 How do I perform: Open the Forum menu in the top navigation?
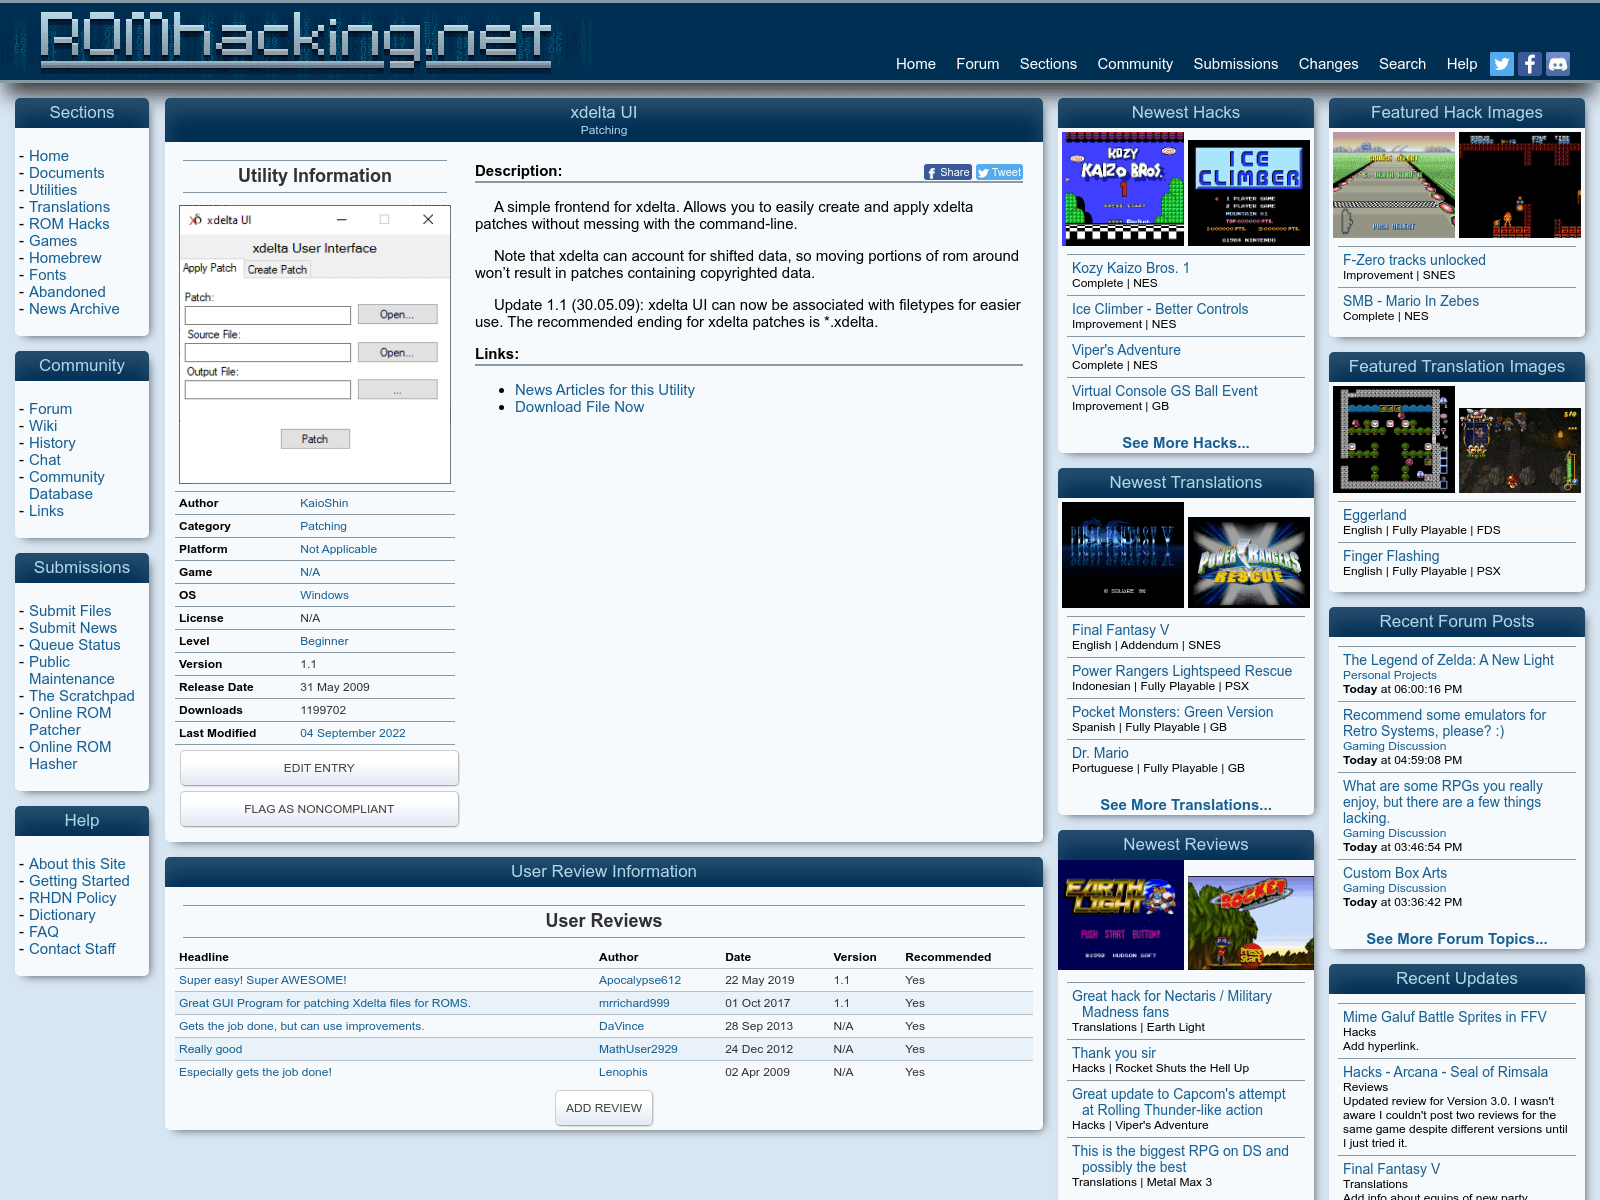(x=978, y=64)
